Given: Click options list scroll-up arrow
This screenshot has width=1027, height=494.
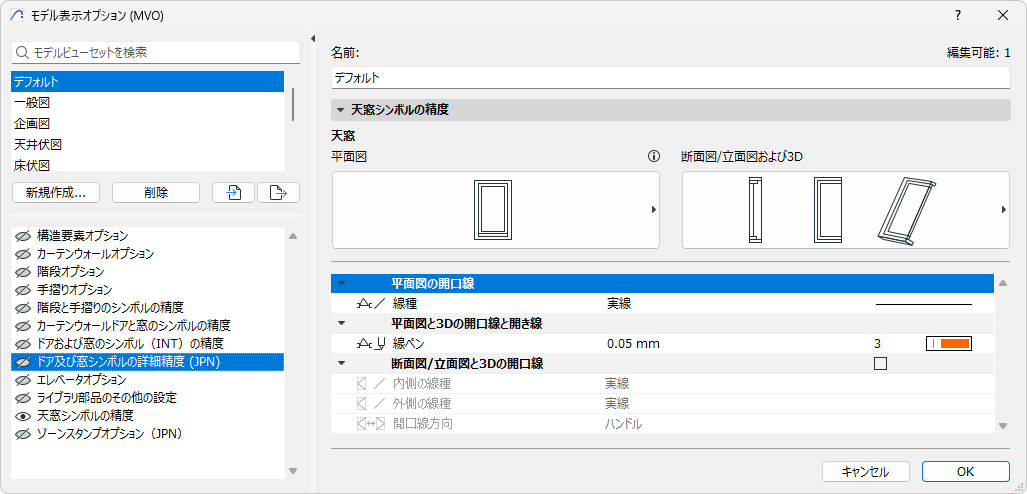Looking at the screenshot, I should [x=293, y=236].
